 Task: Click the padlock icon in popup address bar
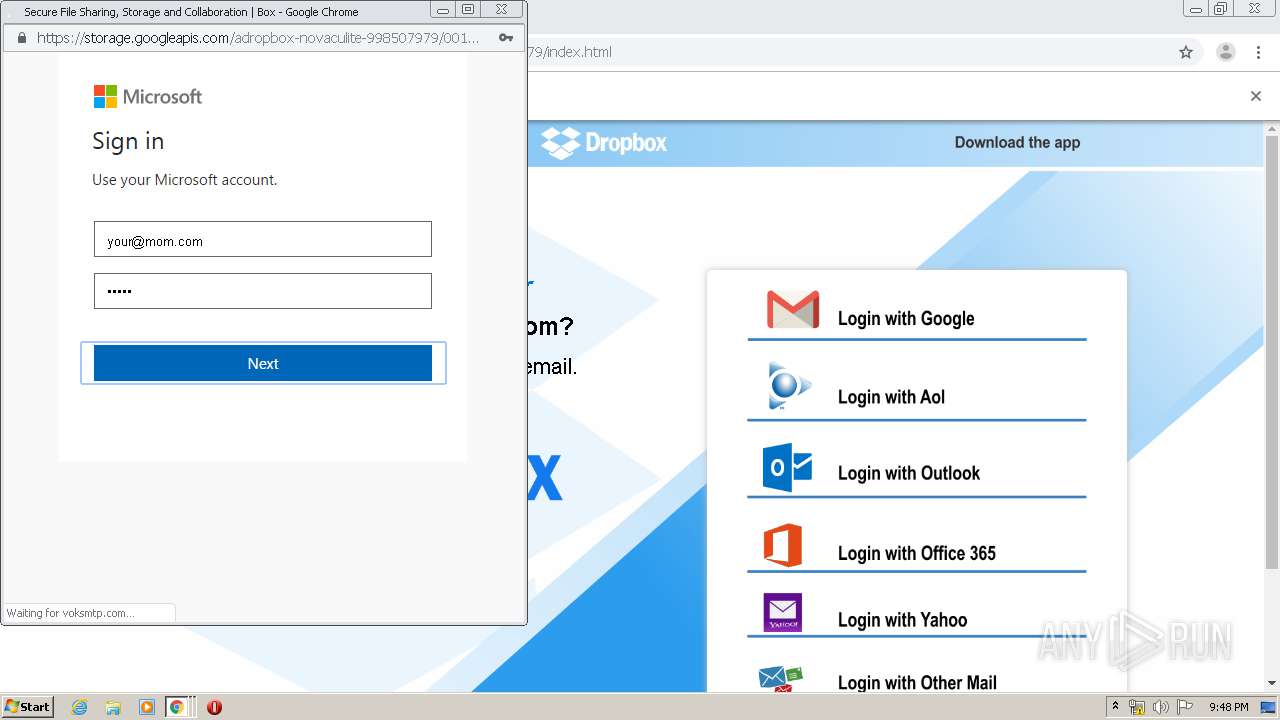(x=22, y=38)
